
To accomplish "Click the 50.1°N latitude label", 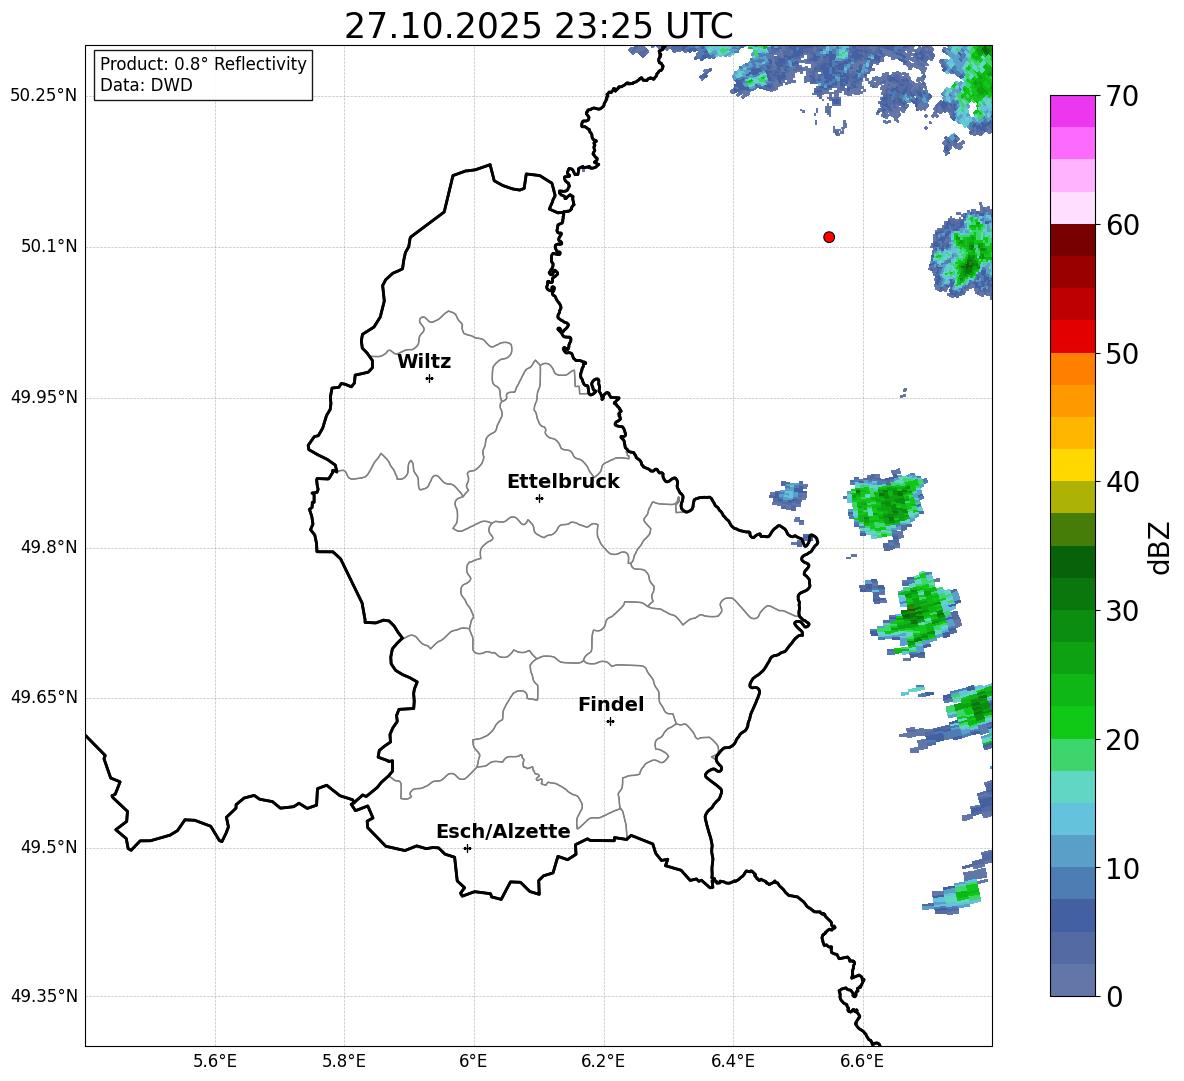I will [49, 247].
